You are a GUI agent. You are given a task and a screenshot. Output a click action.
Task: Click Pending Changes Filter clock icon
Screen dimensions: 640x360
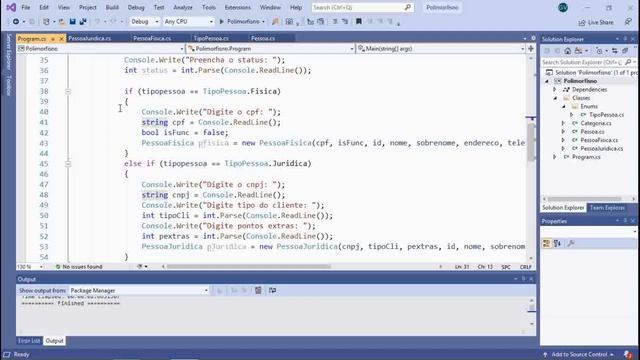[x=599, y=51]
